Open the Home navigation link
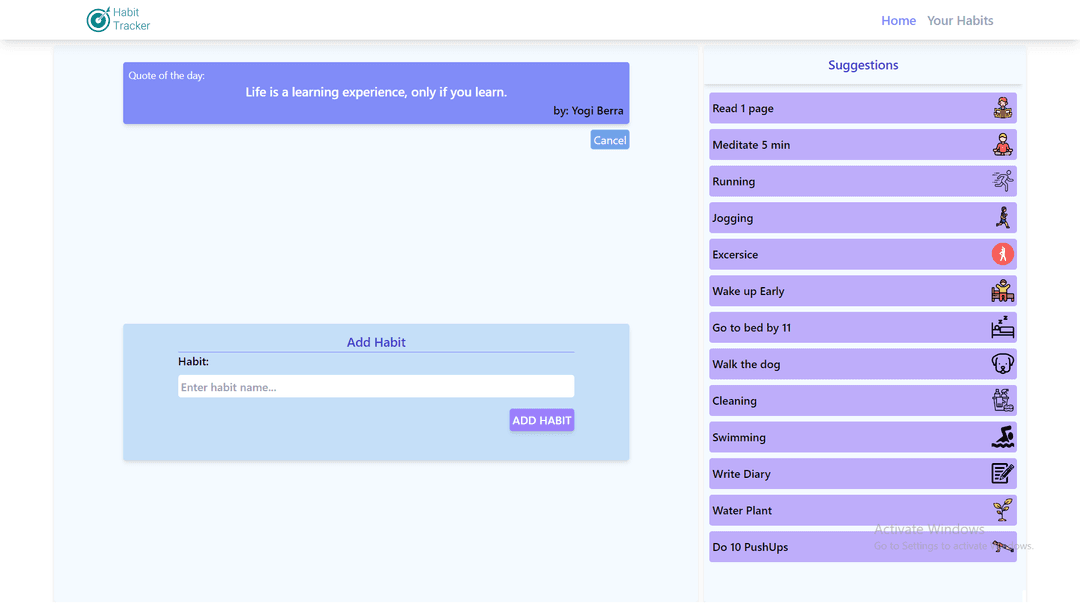Image resolution: width=1080 pixels, height=608 pixels. (x=898, y=20)
